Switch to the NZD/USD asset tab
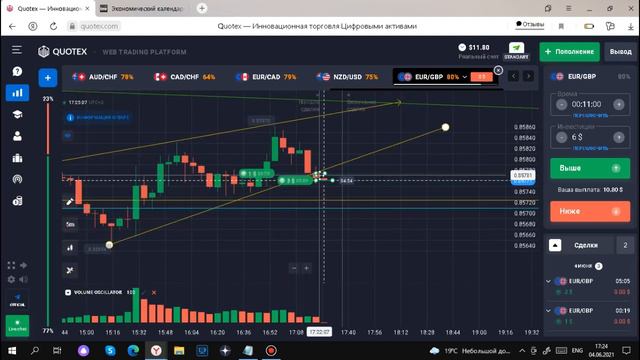Screen dimensions: 640x360 tap(348, 77)
